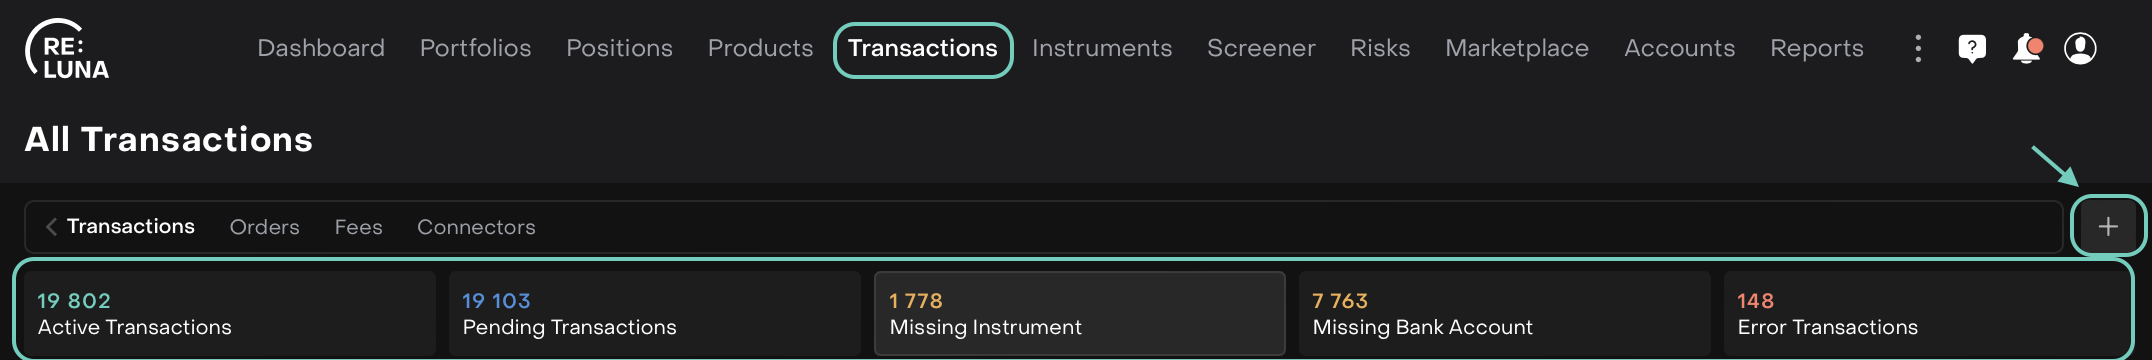Viewport: 2152px width, 360px height.
Task: Navigate to Positions
Action: coord(619,48)
